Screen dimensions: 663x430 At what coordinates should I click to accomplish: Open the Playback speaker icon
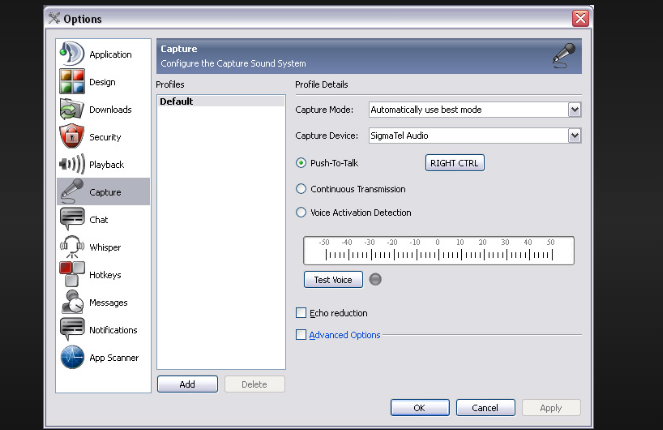[x=72, y=164]
